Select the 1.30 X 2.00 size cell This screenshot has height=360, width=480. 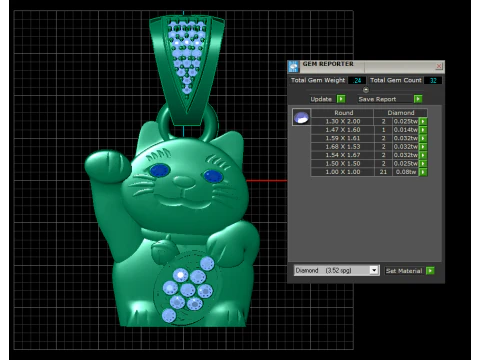tap(343, 121)
